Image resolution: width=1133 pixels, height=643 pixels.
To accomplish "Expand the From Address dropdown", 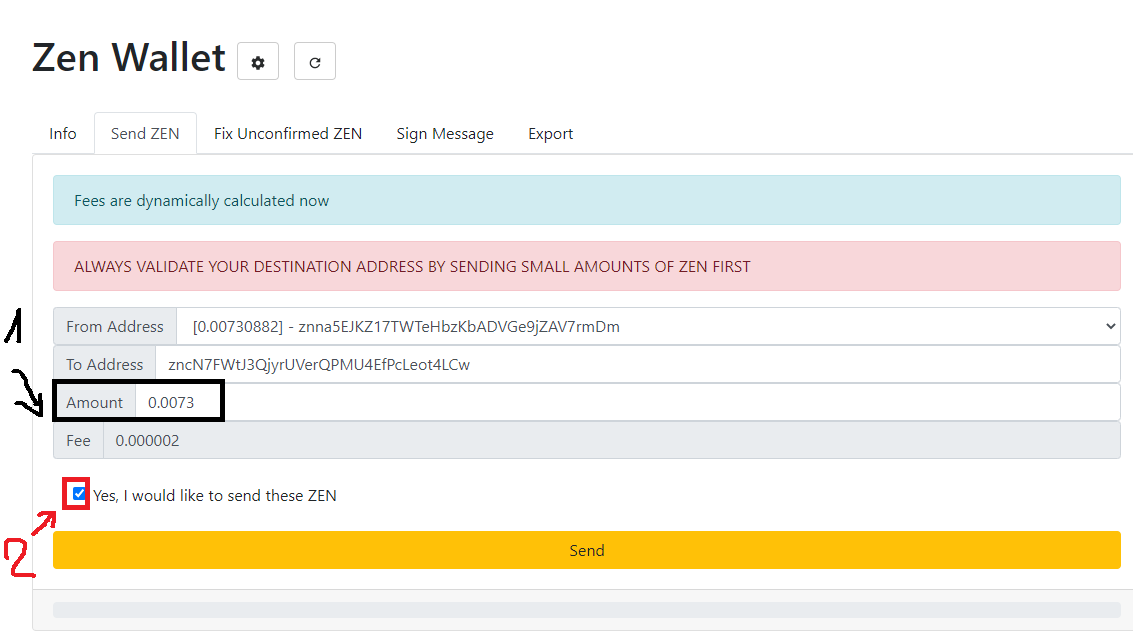I will pos(648,327).
